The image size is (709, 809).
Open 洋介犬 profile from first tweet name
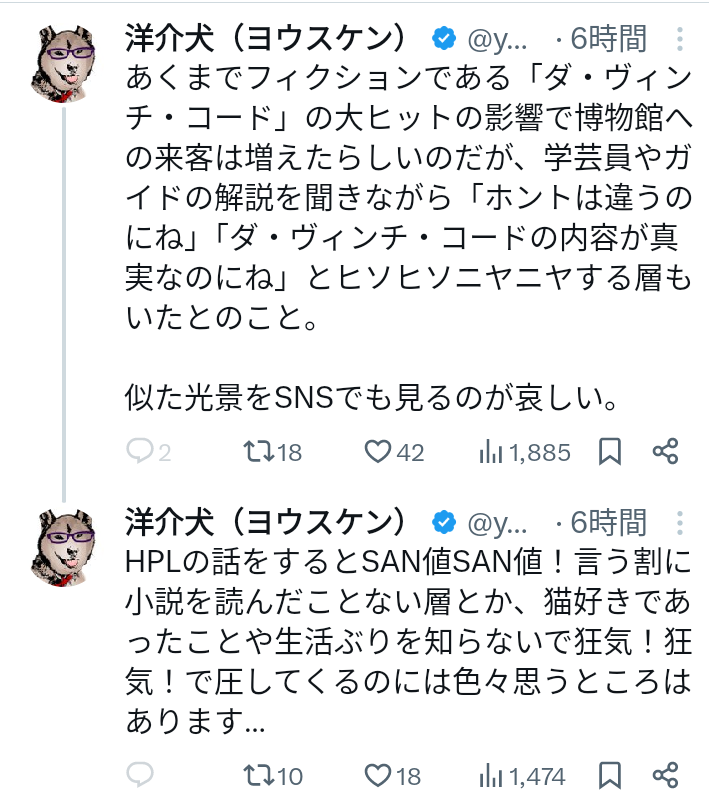click(265, 40)
